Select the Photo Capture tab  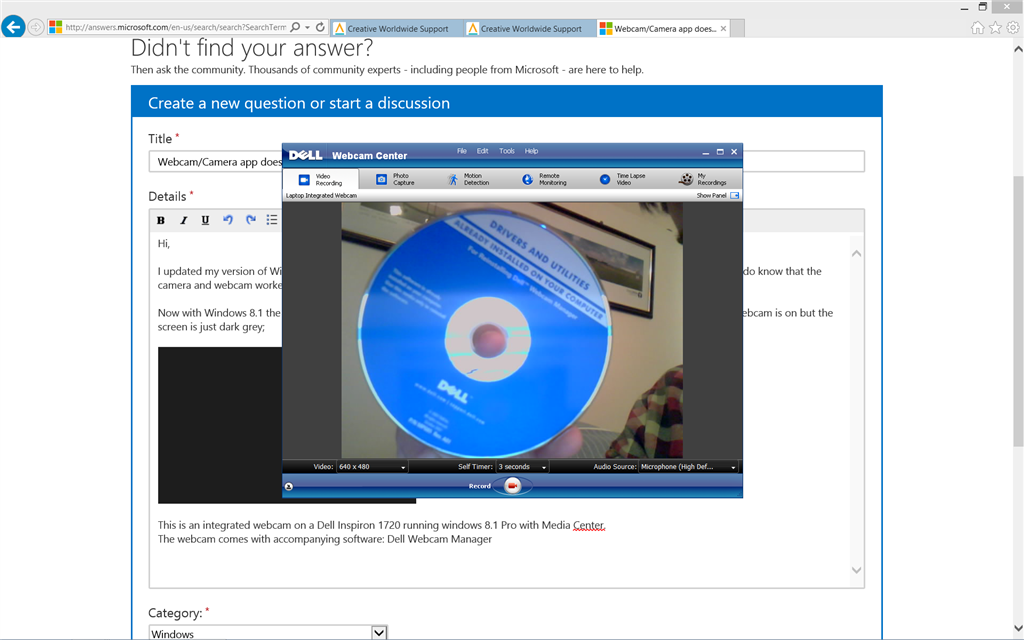pos(395,180)
